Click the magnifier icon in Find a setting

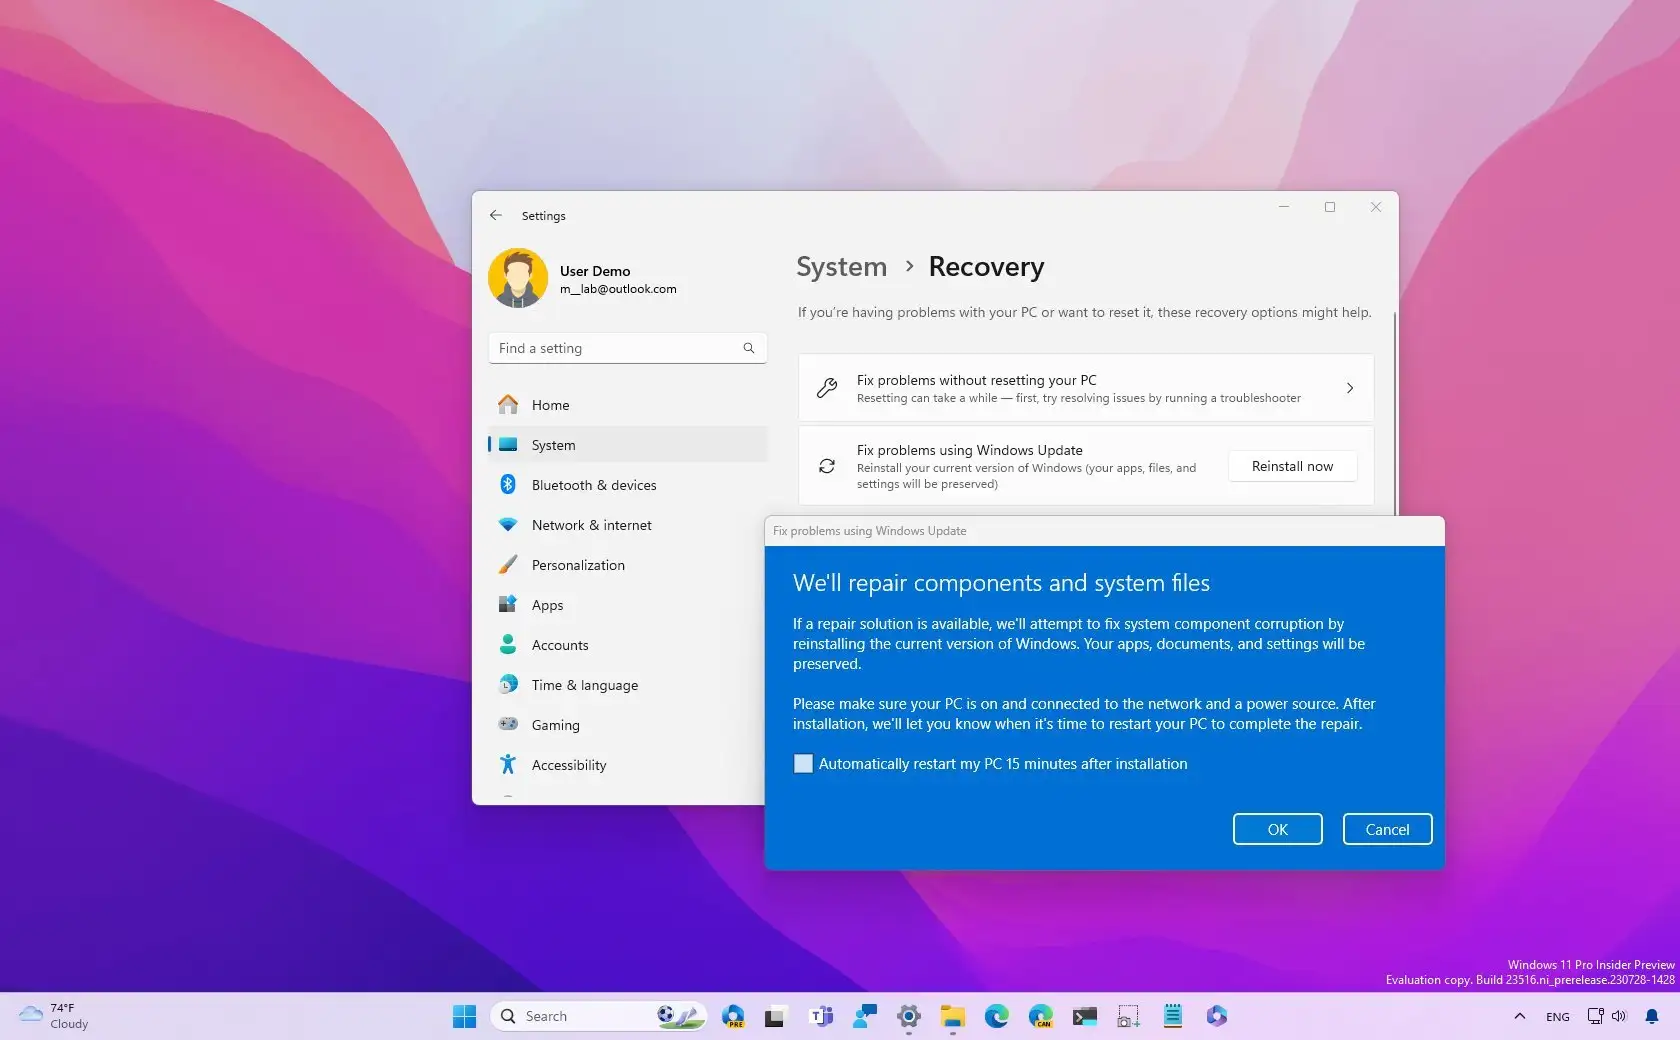(x=749, y=348)
